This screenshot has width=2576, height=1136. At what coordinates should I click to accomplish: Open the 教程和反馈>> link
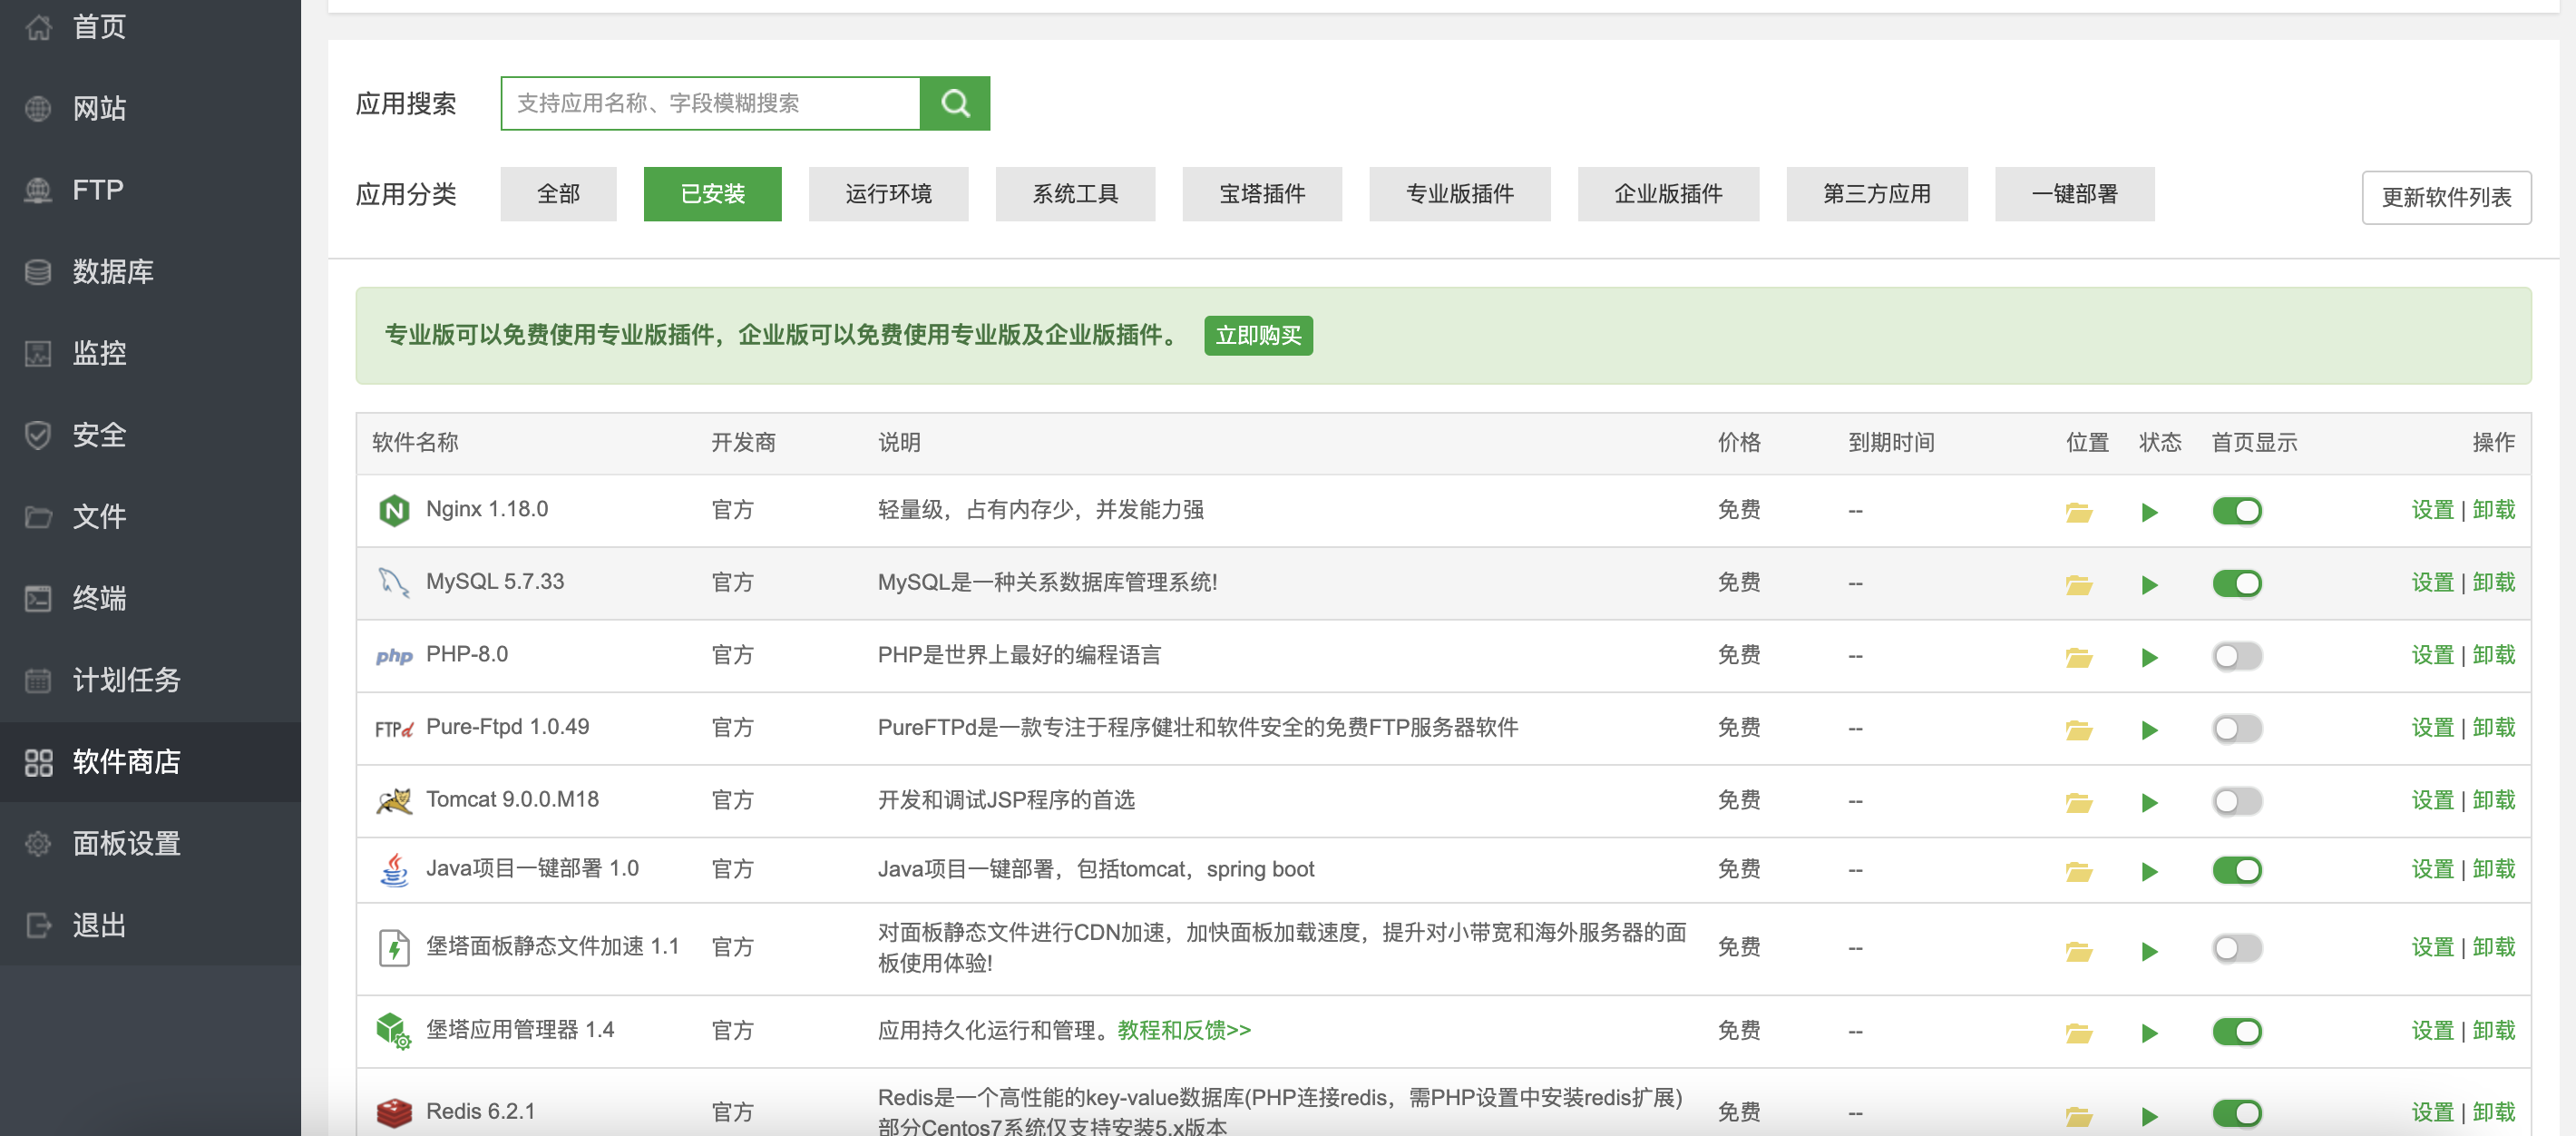[1184, 1030]
